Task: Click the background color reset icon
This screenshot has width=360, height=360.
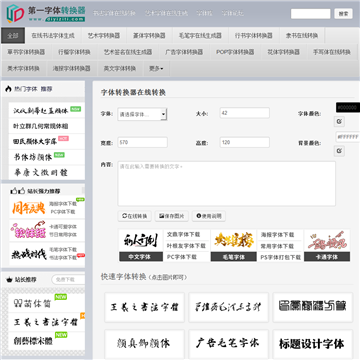Action: pyautogui.click(x=339, y=151)
